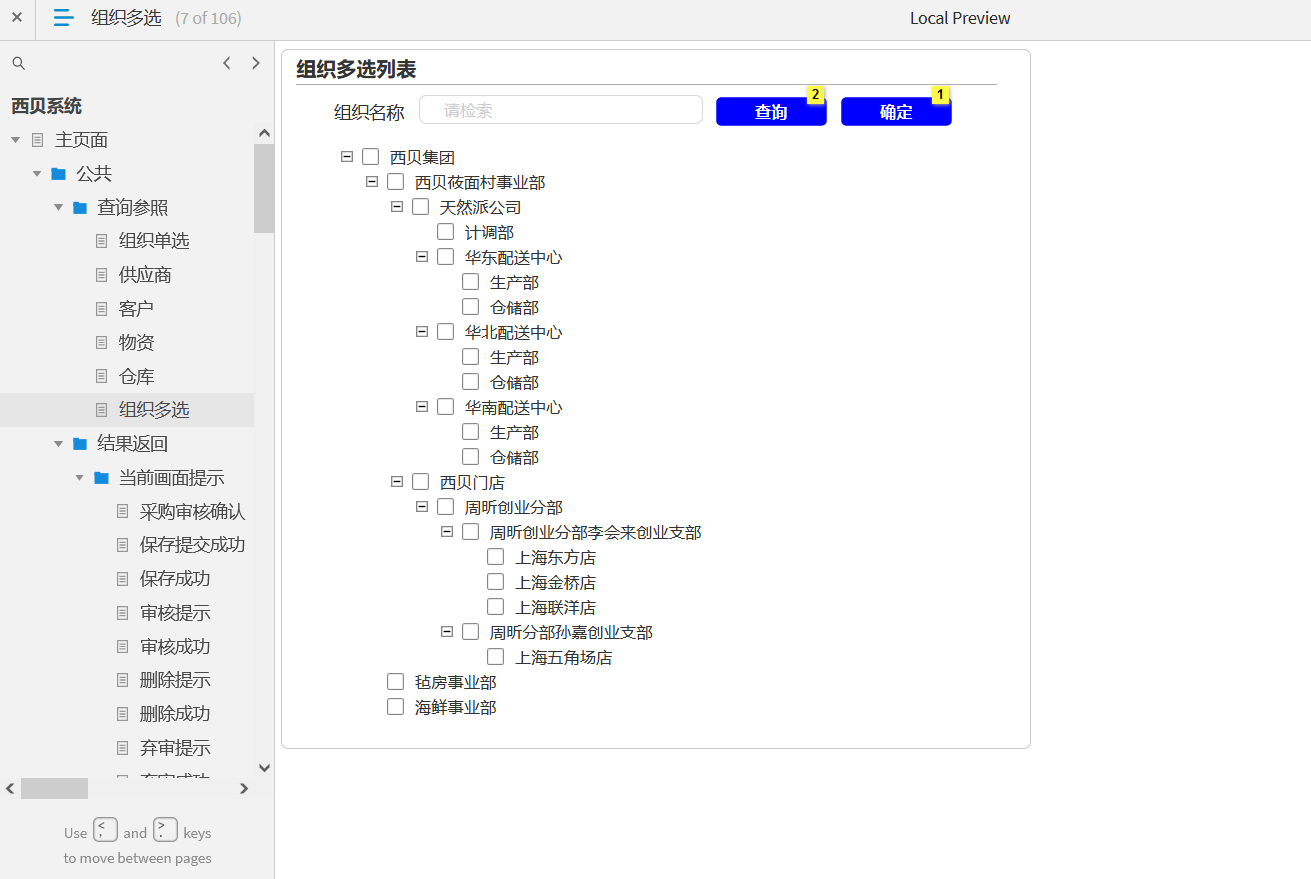Go to the next page arrow

tap(256, 63)
